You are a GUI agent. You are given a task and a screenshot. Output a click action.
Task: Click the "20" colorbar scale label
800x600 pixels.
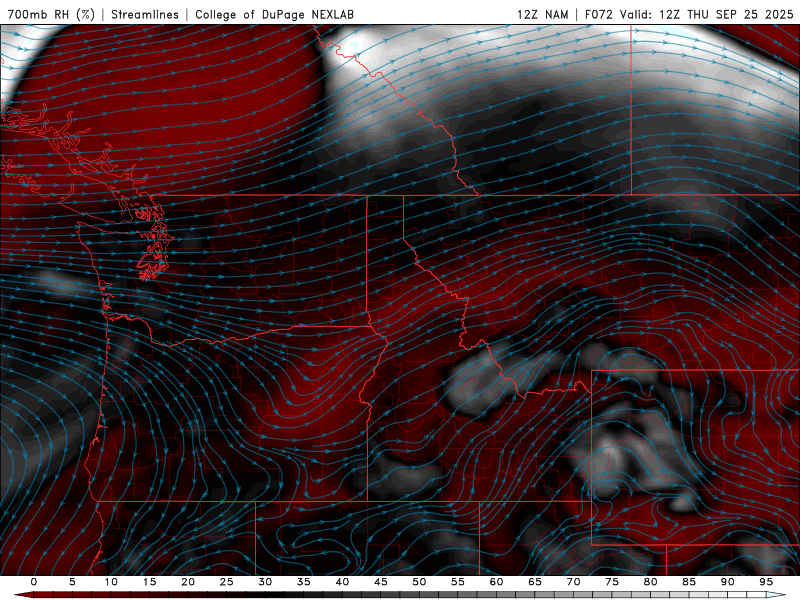188,582
